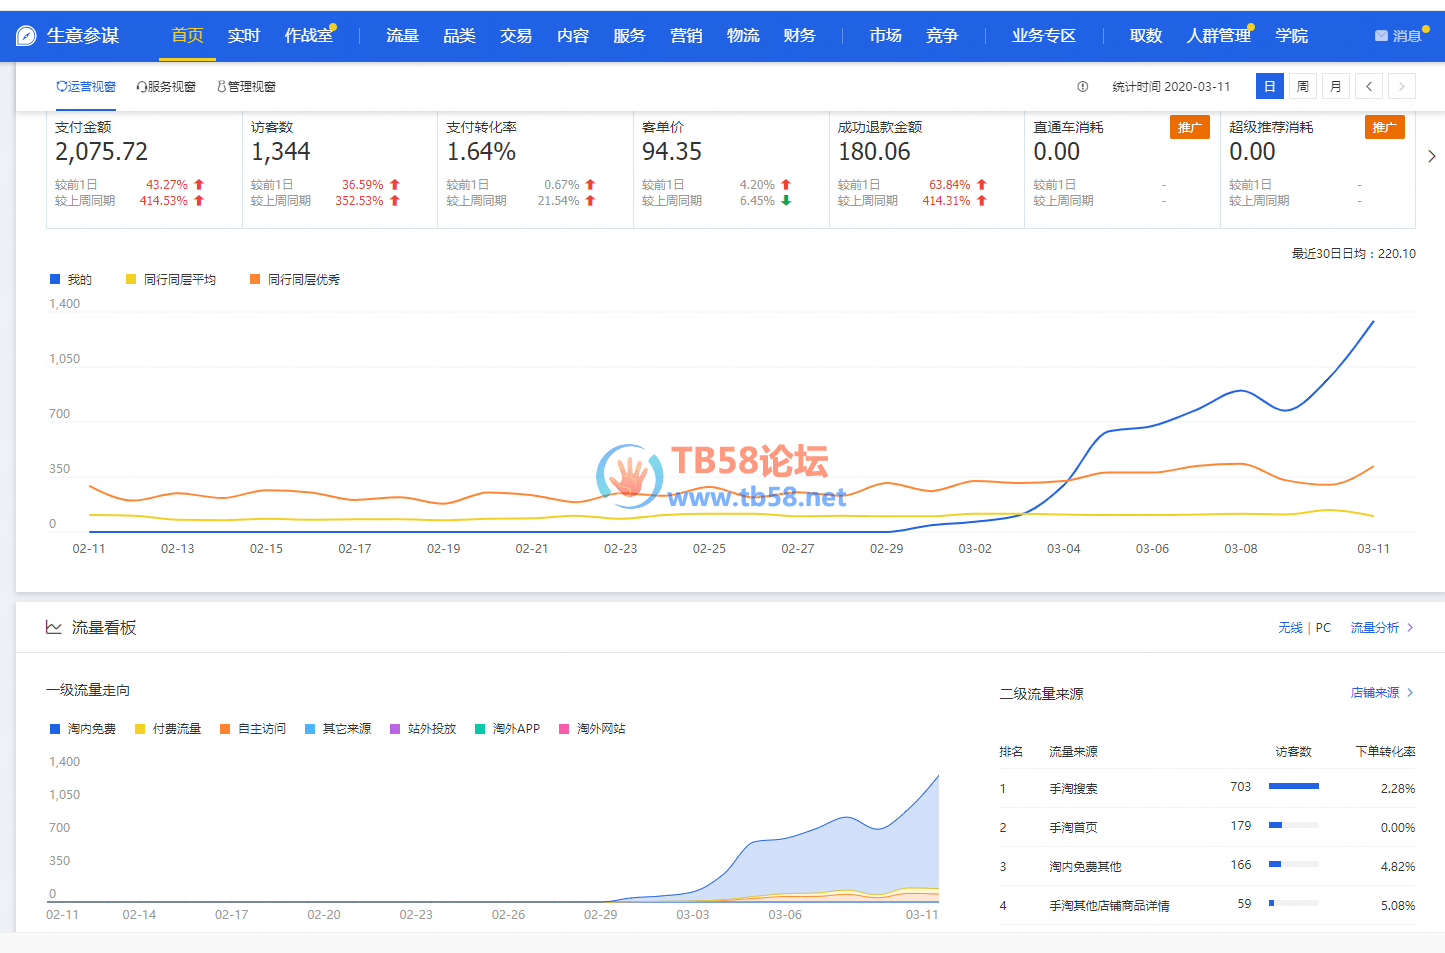Expand more metric cards with right chevron
The image size is (1445, 953).
tap(1431, 156)
